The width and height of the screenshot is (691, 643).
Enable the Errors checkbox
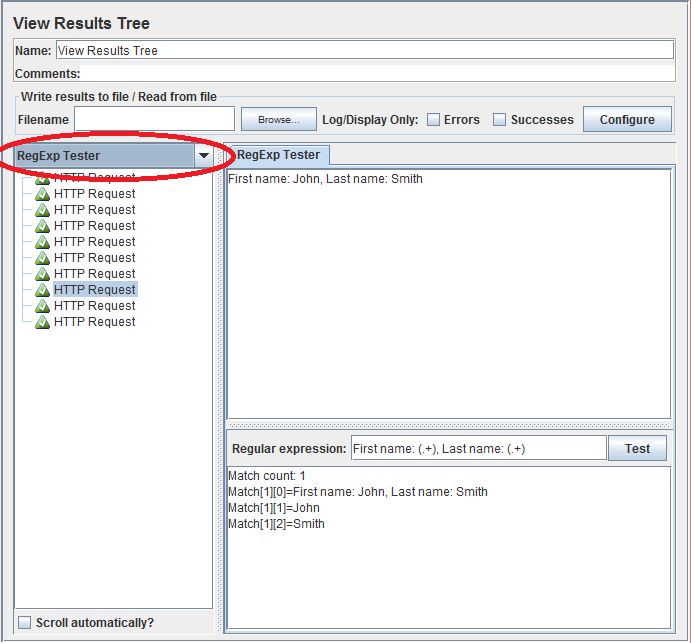pos(434,119)
